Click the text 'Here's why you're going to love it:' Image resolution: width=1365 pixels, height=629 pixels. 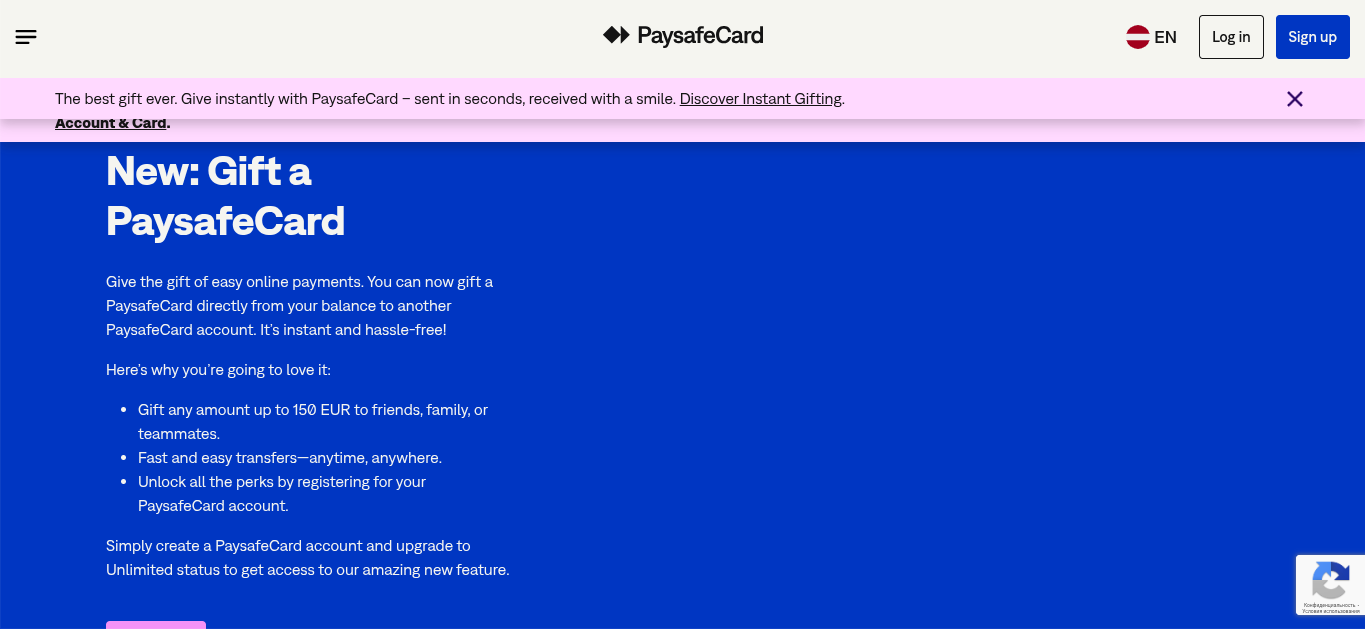point(218,370)
